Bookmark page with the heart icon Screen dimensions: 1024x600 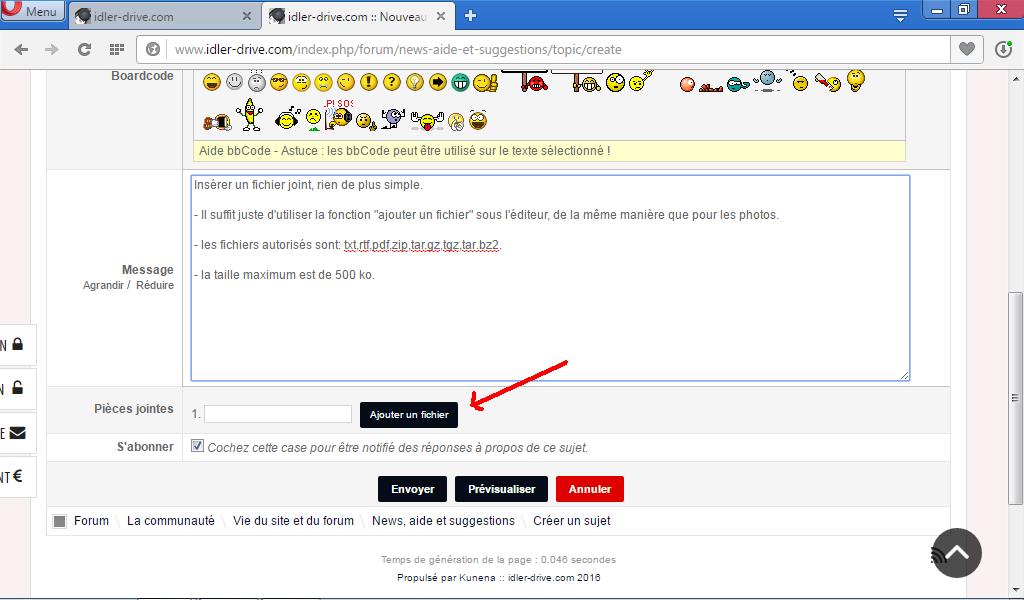[x=966, y=49]
